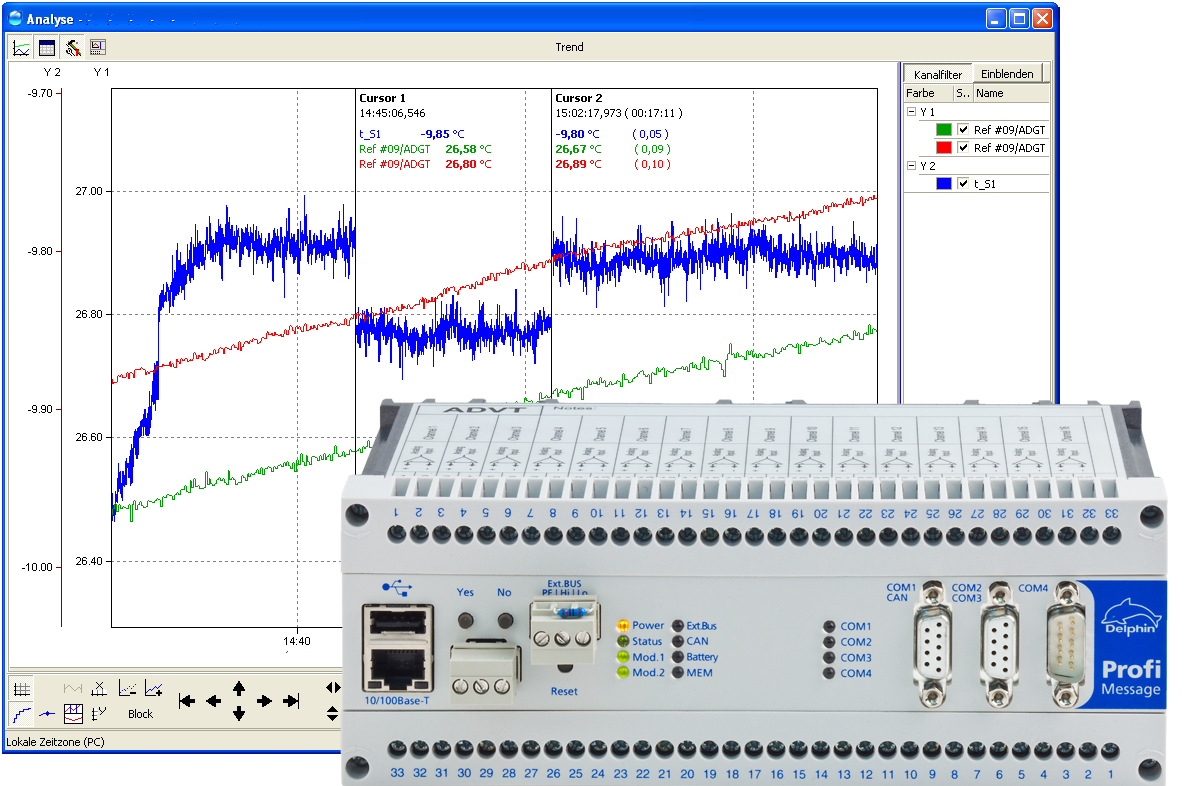The width and height of the screenshot is (1200, 786).
Task: Switch to the Einblenden tab
Action: 1007,75
